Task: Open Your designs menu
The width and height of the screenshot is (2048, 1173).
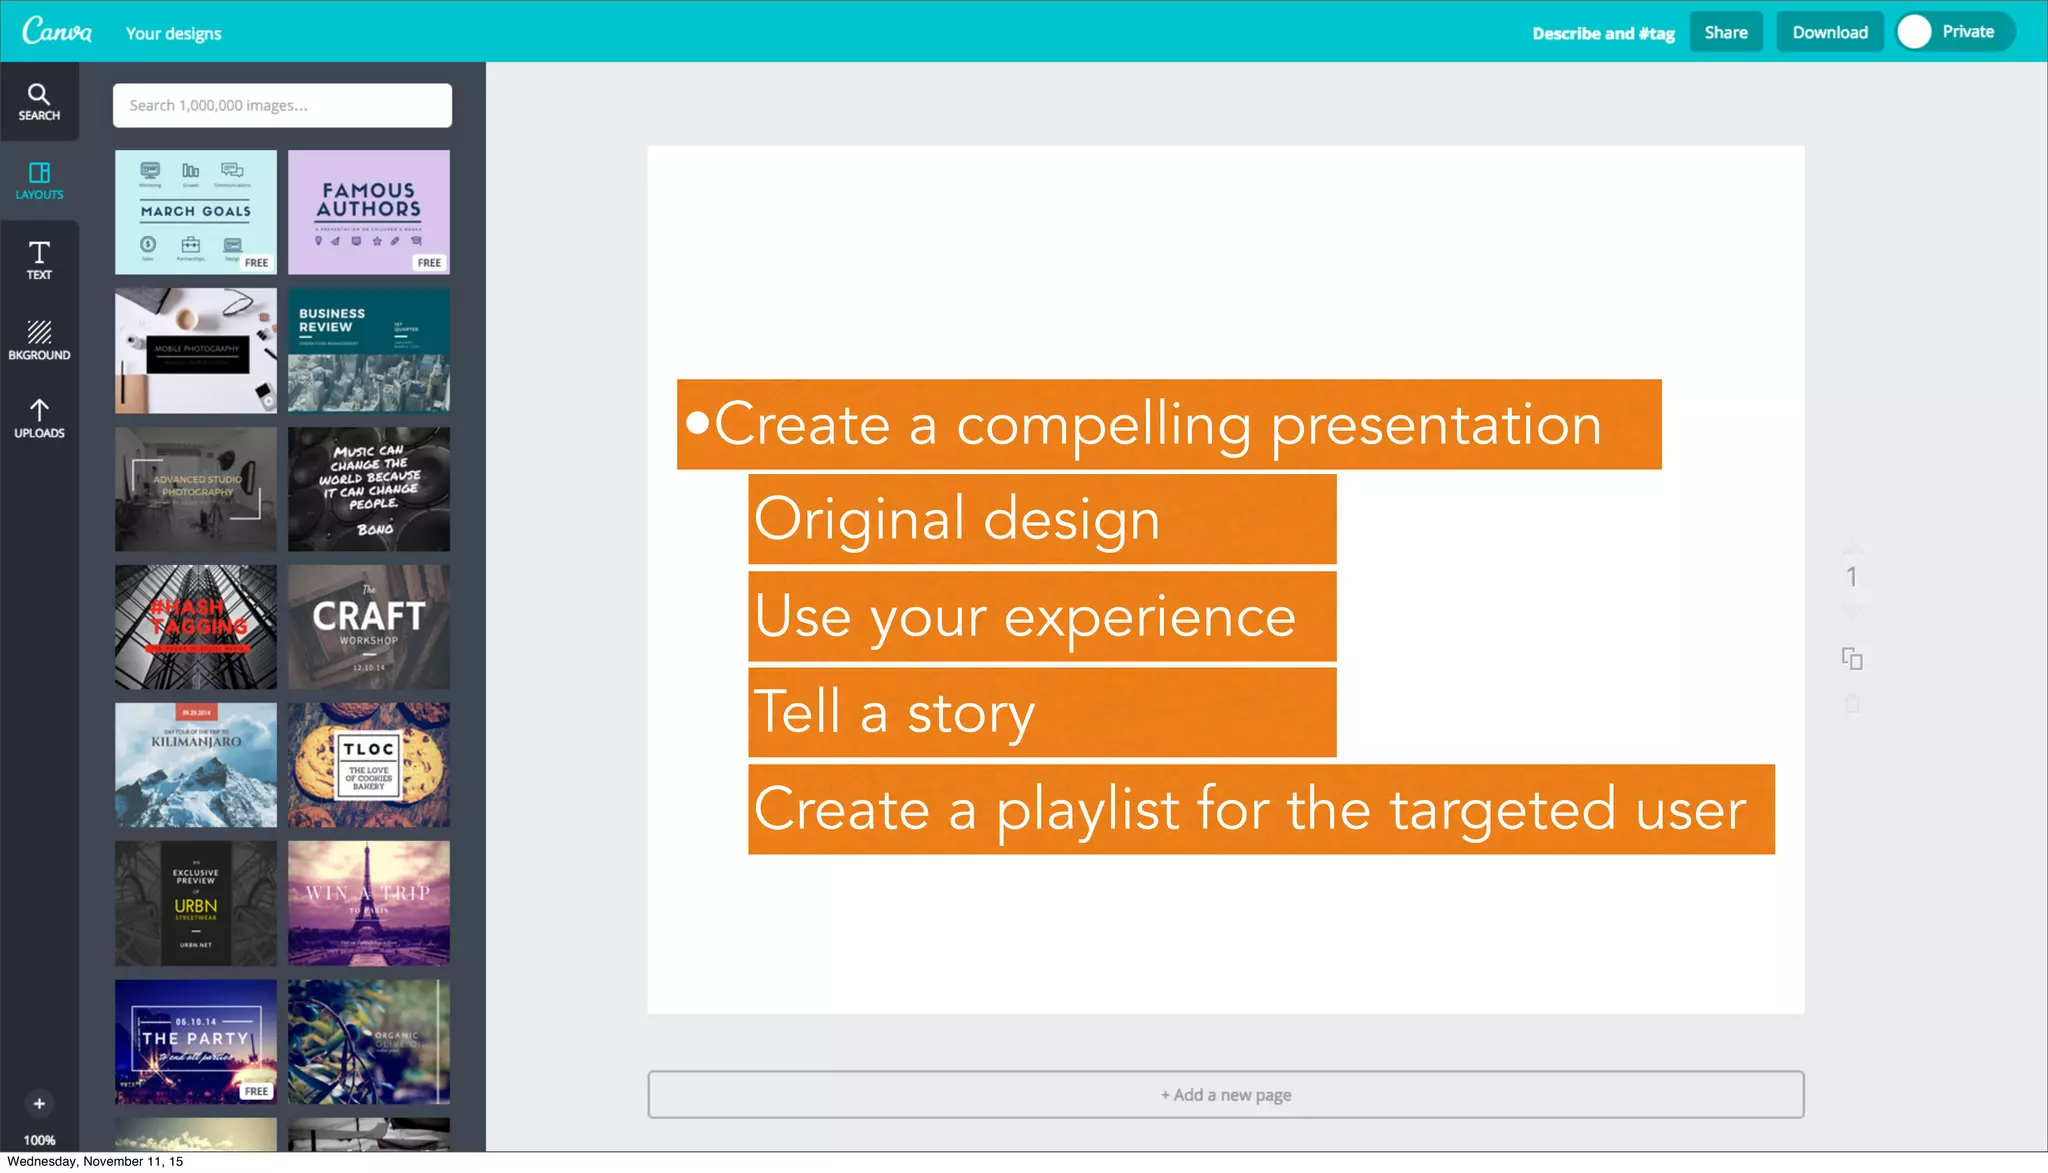Action: tap(173, 33)
